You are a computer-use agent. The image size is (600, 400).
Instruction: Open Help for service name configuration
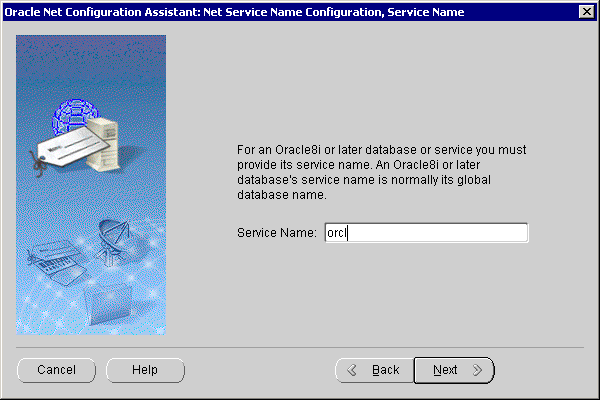[x=145, y=370]
